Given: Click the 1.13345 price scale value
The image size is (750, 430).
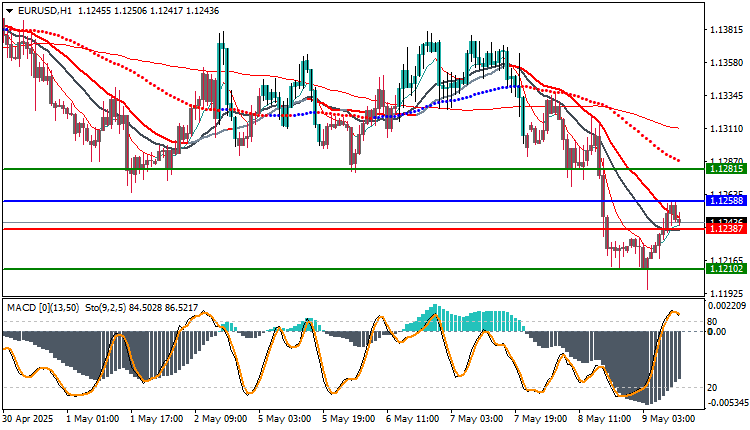Looking at the screenshot, I should coord(727,96).
